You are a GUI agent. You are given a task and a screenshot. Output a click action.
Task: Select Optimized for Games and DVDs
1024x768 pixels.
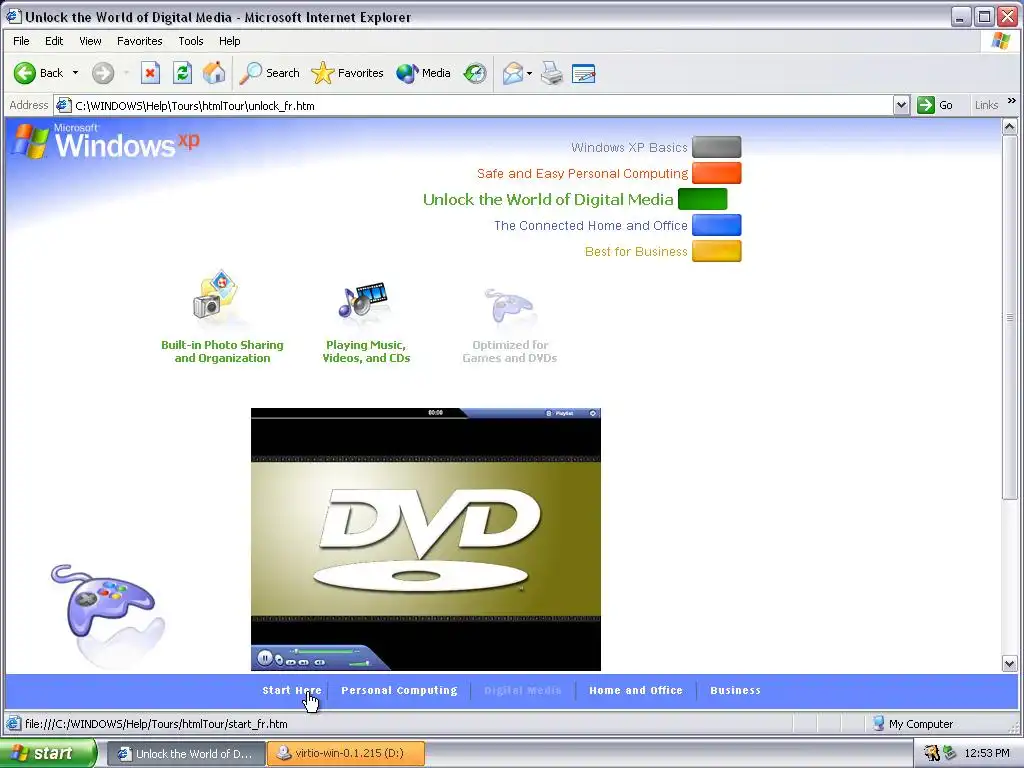[509, 351]
